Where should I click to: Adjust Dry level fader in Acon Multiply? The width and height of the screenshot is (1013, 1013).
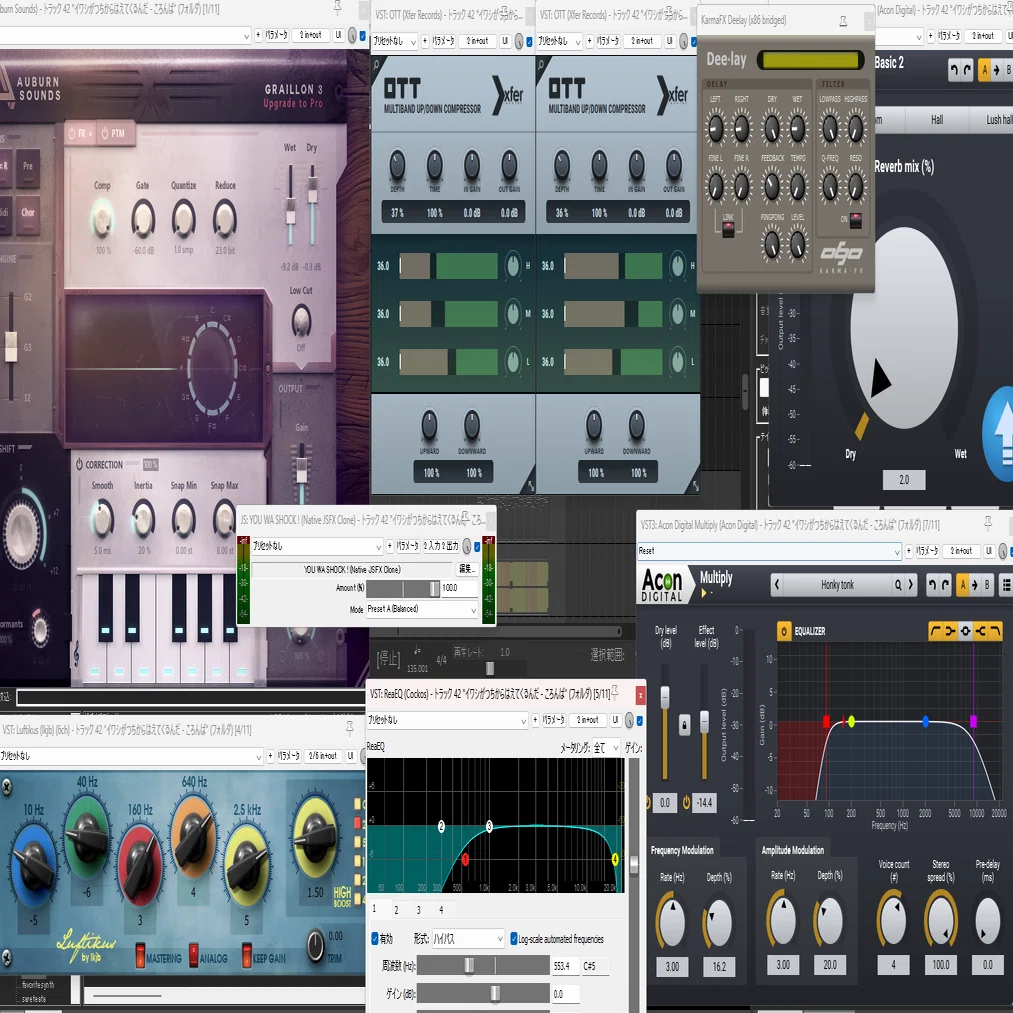point(665,697)
